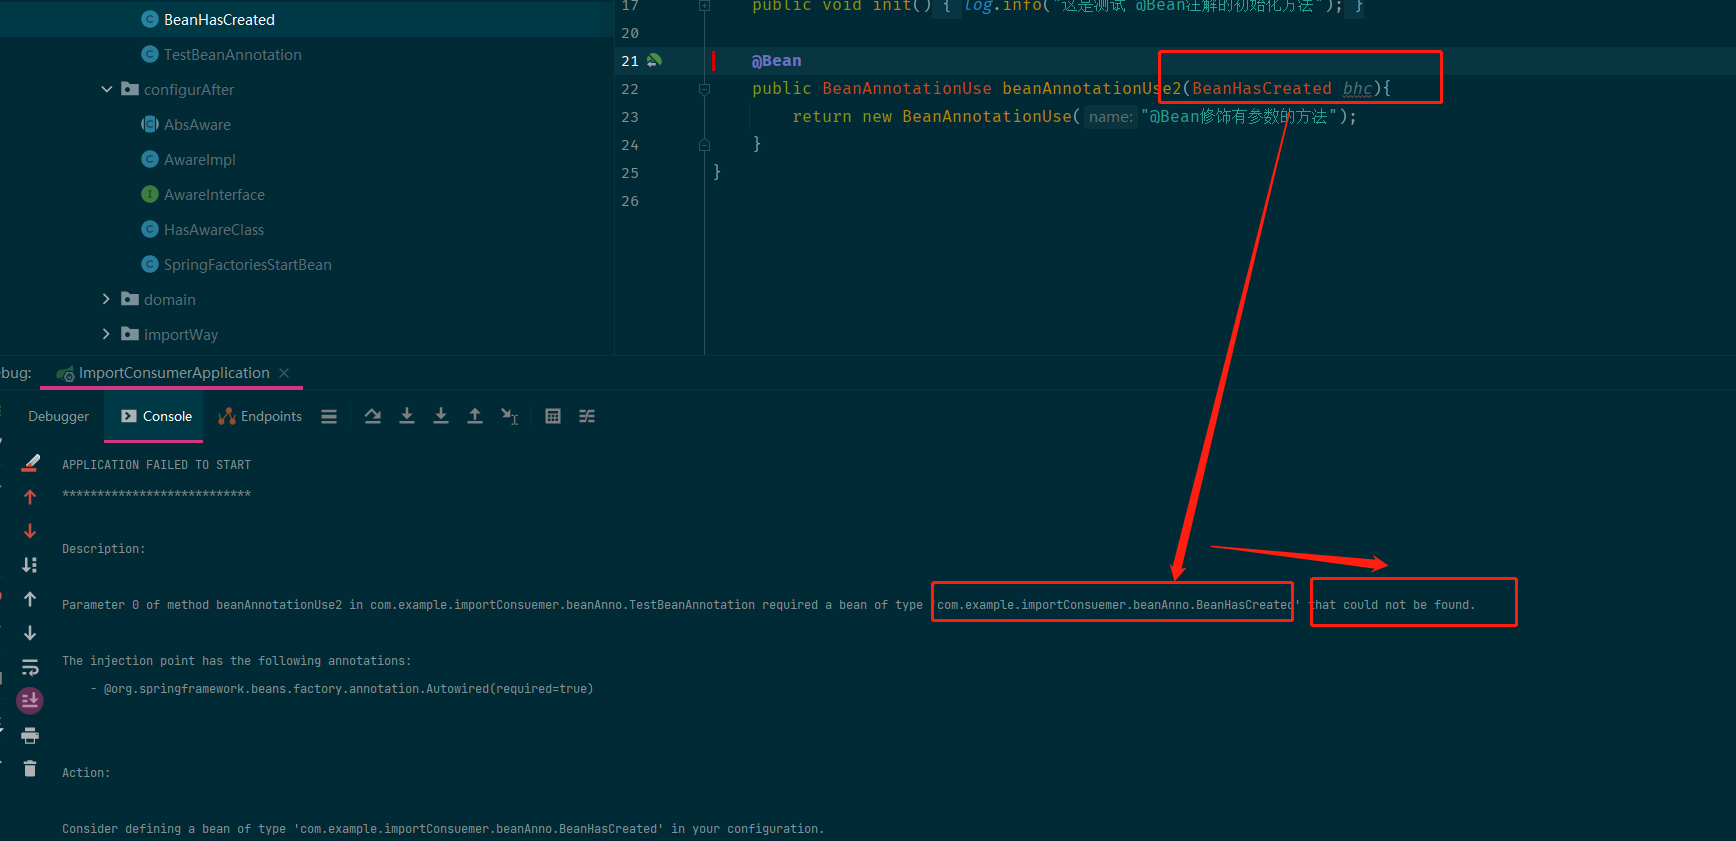This screenshot has height=841, width=1736.
Task: Click the Step Into debugger icon
Action: click(x=407, y=416)
